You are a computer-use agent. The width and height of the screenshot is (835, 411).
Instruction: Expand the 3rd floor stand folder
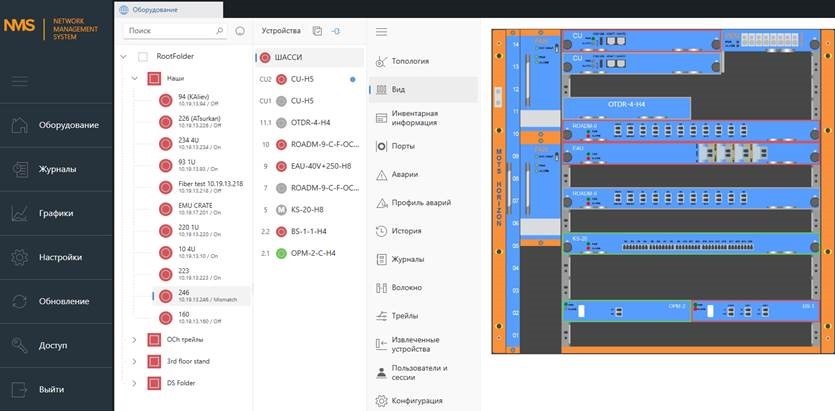pyautogui.click(x=134, y=361)
